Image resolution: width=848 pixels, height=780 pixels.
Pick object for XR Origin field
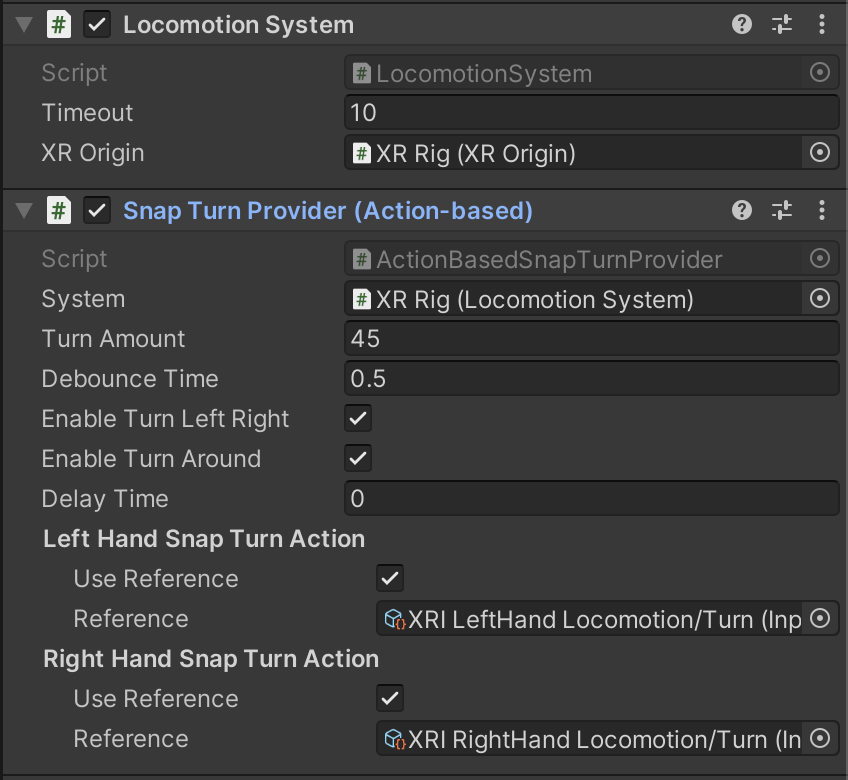(820, 153)
